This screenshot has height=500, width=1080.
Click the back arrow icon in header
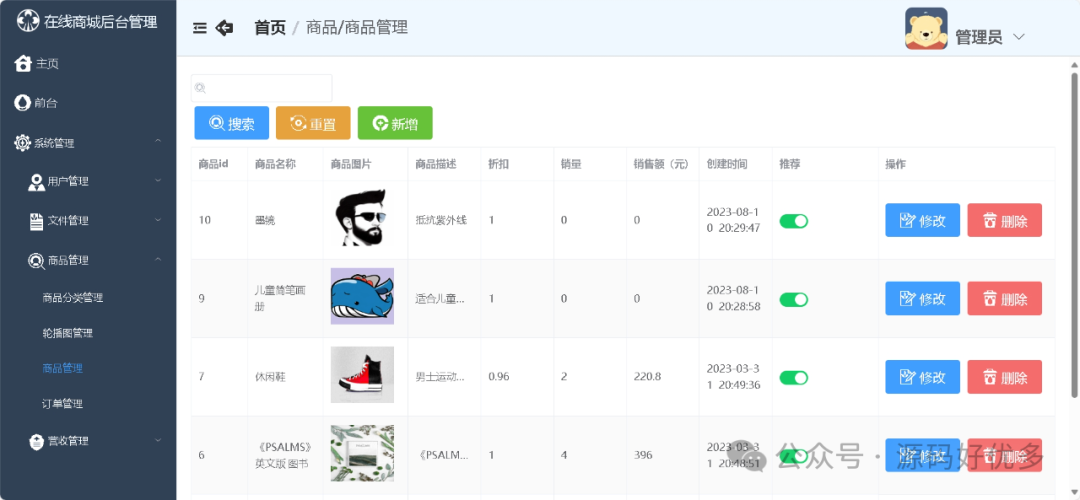point(225,28)
